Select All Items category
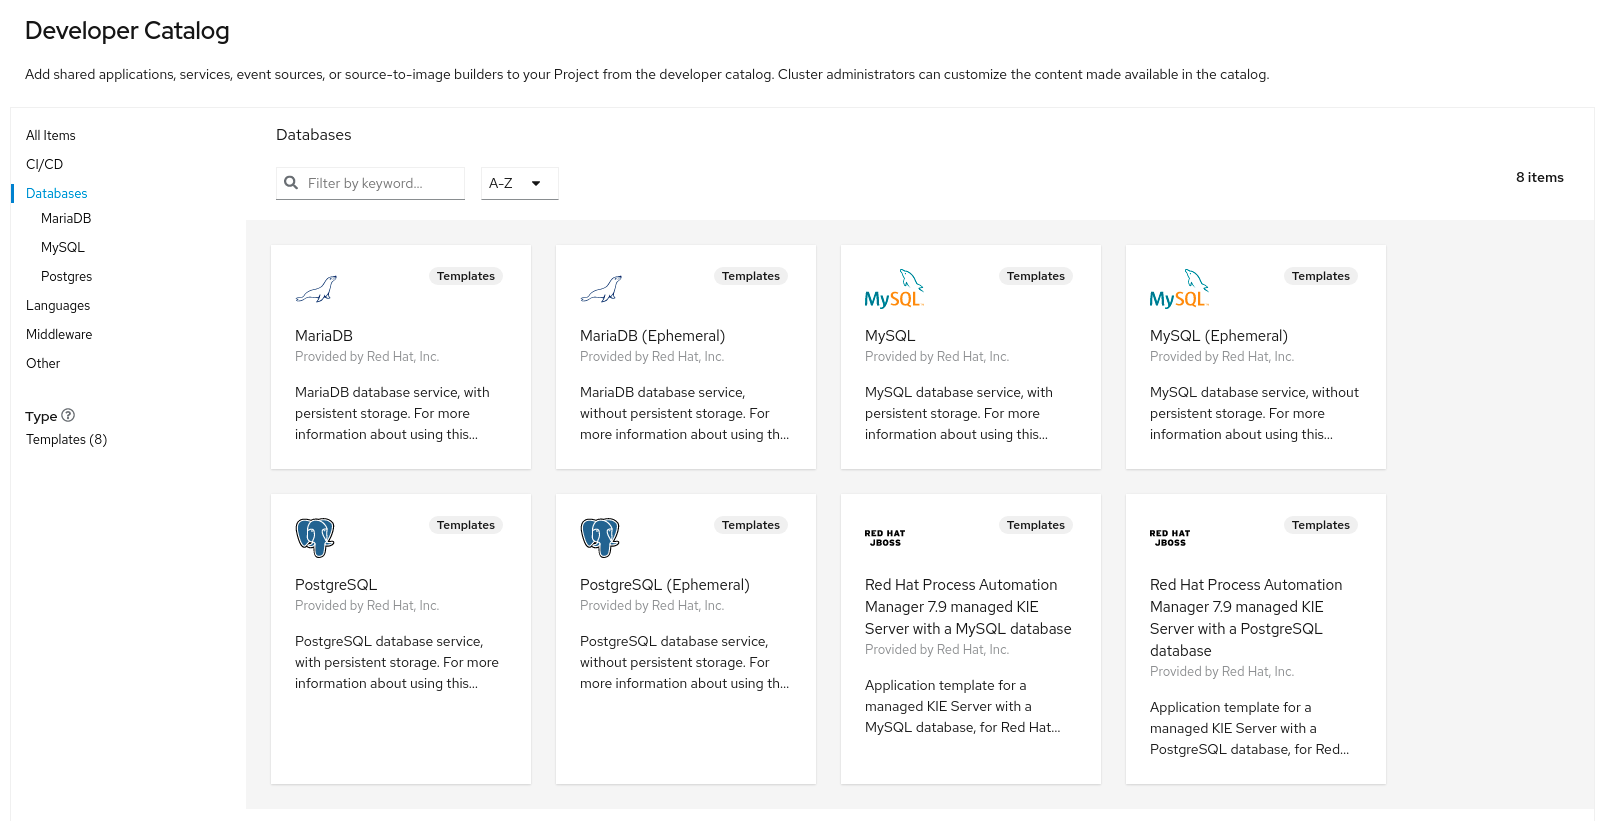1605x821 pixels. (51, 135)
